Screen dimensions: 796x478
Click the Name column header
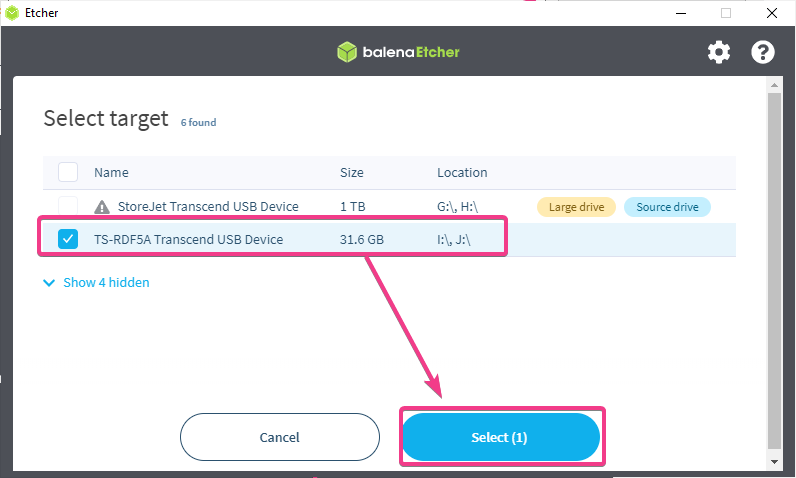[x=111, y=173]
